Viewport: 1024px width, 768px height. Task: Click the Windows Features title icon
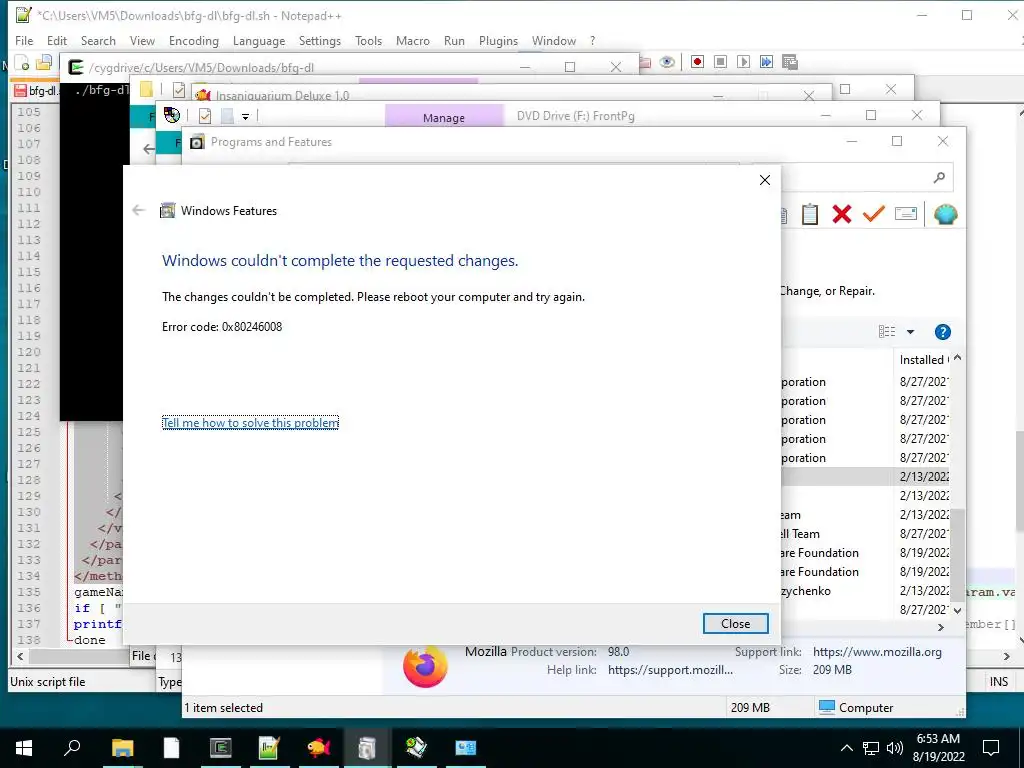(168, 210)
